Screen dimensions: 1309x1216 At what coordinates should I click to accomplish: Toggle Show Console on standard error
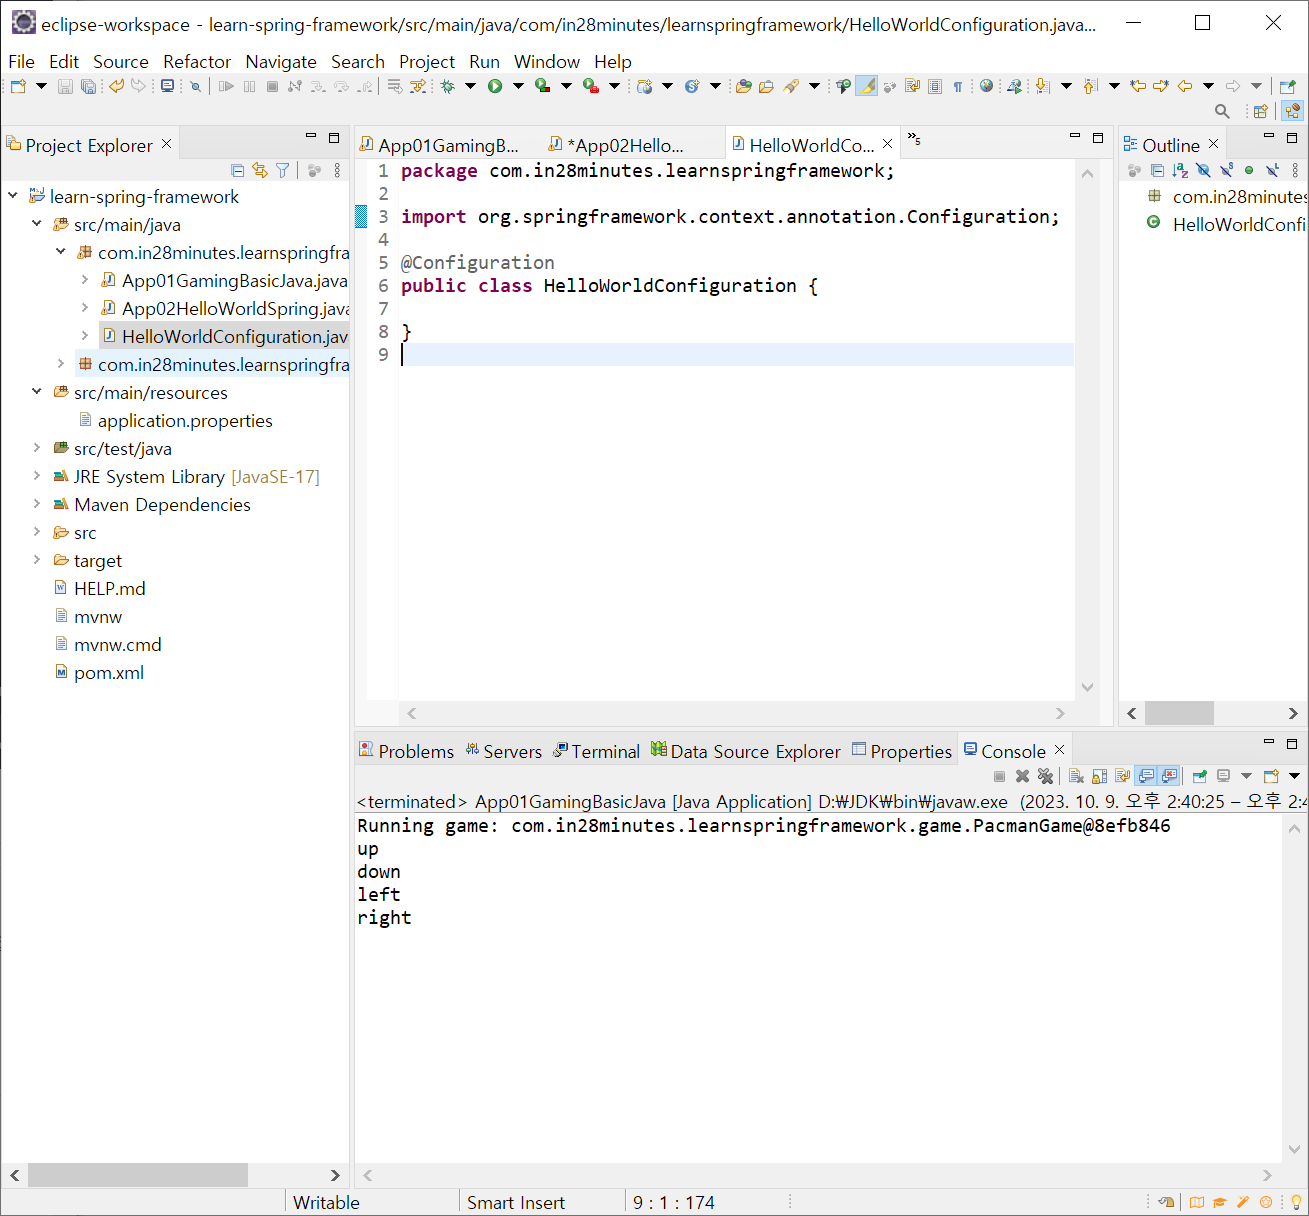[1169, 776]
